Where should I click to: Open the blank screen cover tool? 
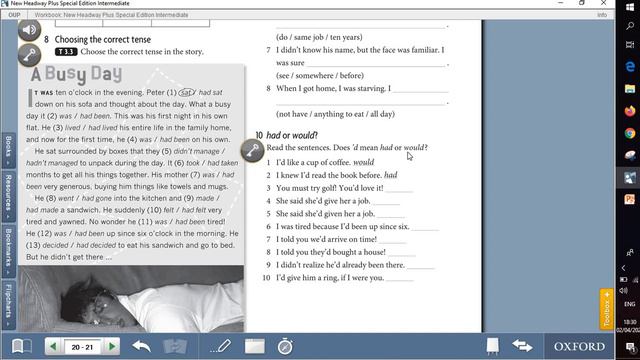(x=254, y=346)
